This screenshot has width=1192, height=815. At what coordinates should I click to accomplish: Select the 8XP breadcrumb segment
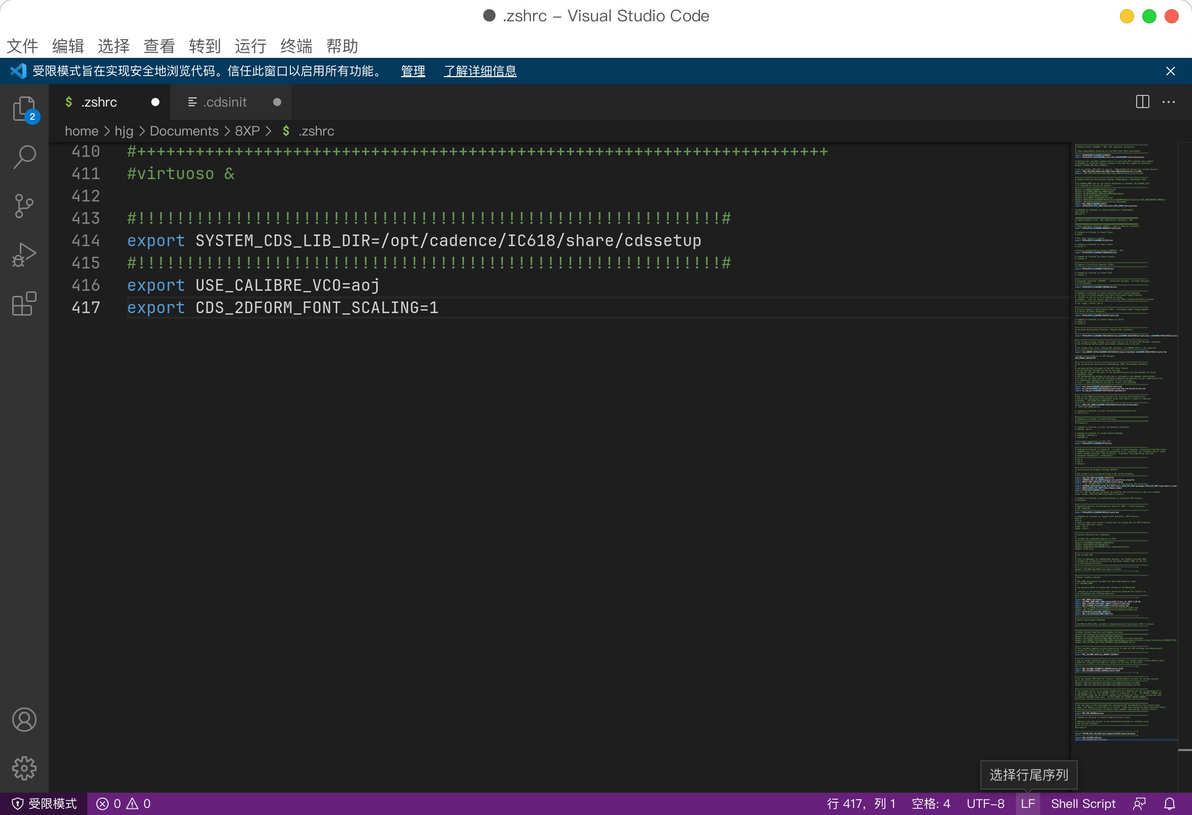click(x=247, y=131)
